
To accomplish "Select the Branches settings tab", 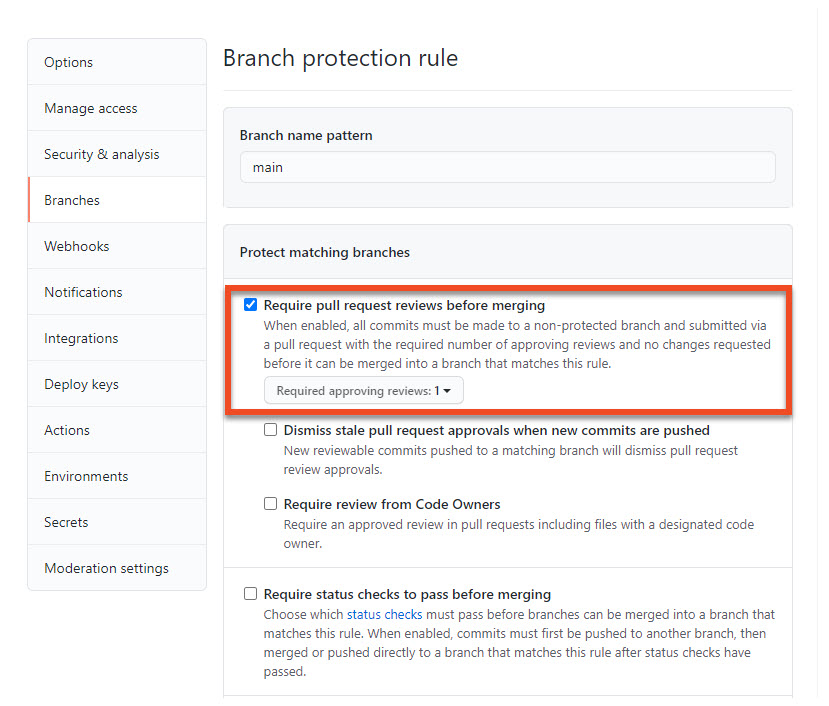I will pos(72,200).
